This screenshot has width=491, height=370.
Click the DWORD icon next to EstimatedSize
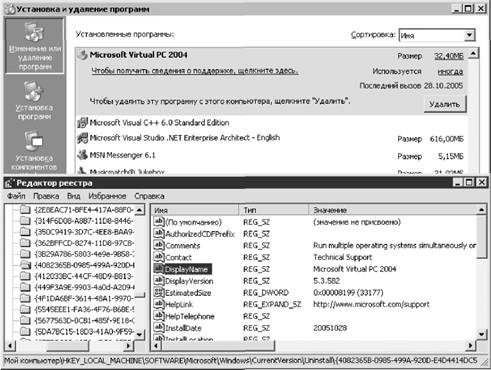159,293
